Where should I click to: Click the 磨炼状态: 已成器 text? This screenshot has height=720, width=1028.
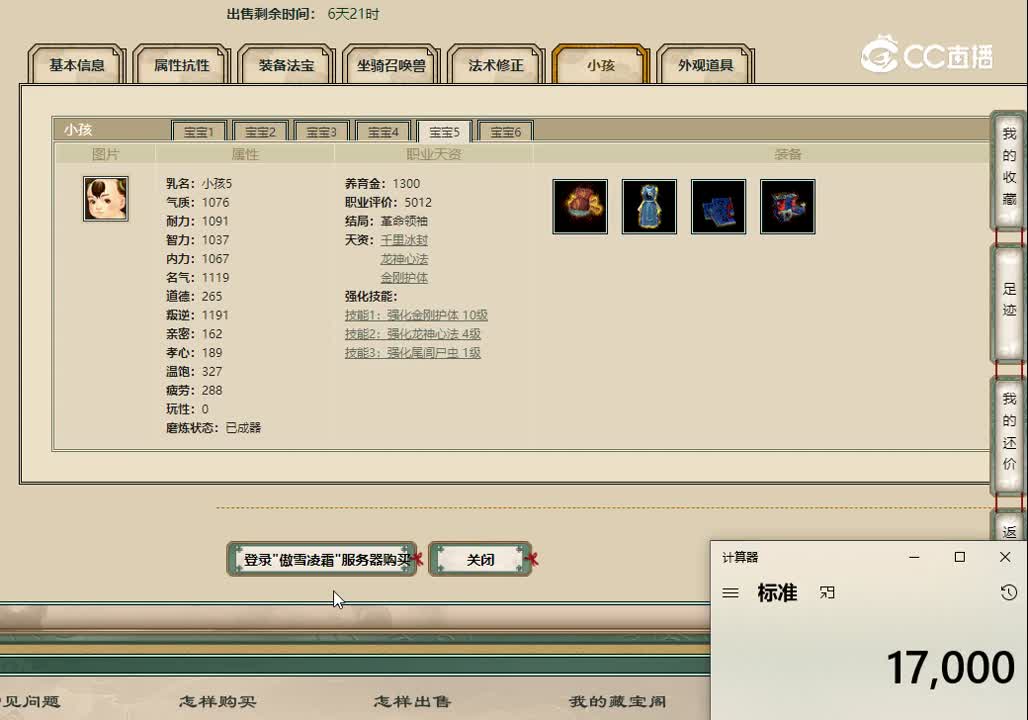click(x=214, y=428)
